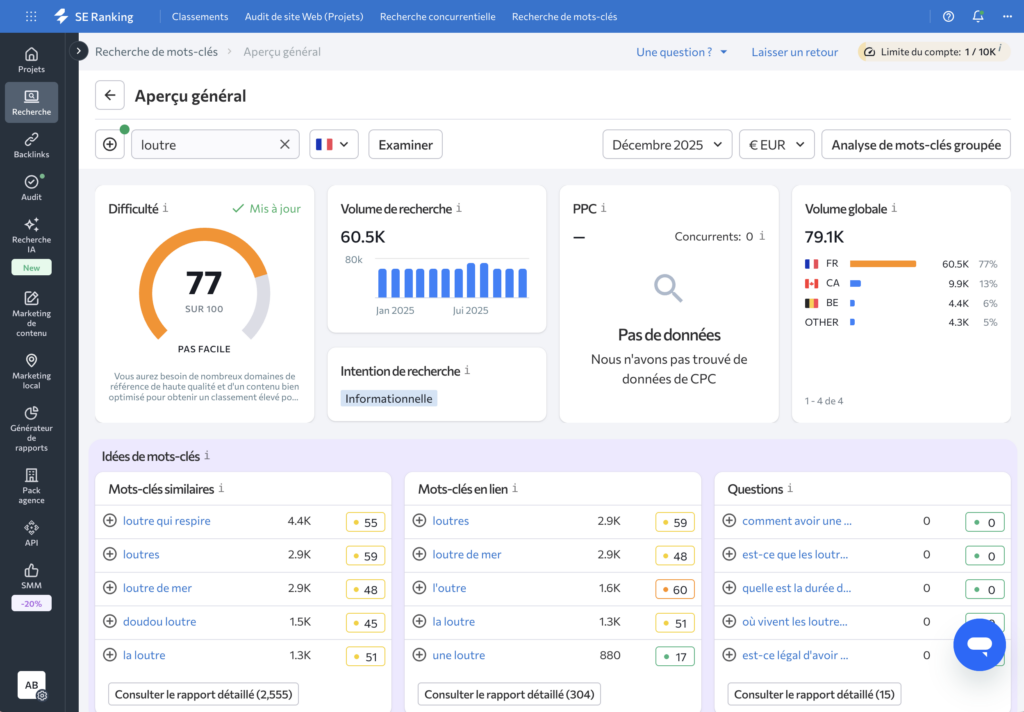Add 'une loutre' with its plus icon

point(419,655)
